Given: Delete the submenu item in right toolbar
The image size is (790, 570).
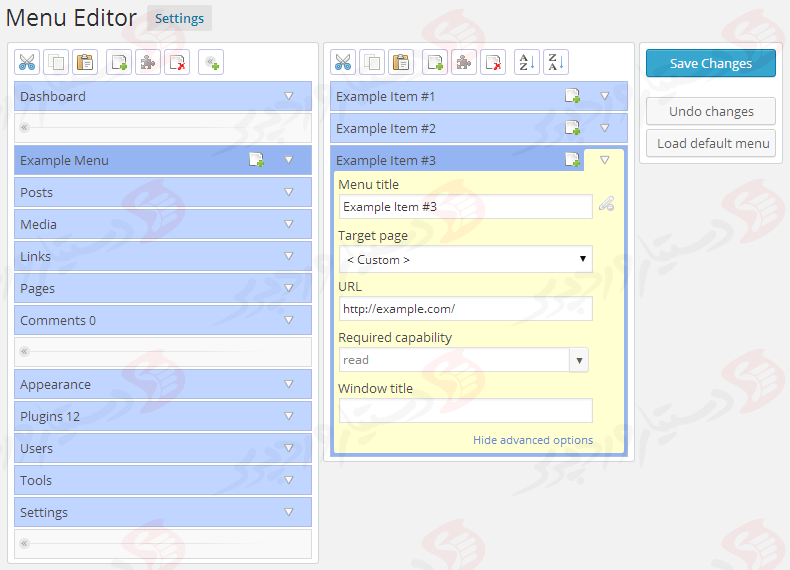Looking at the screenshot, I should pos(493,62).
